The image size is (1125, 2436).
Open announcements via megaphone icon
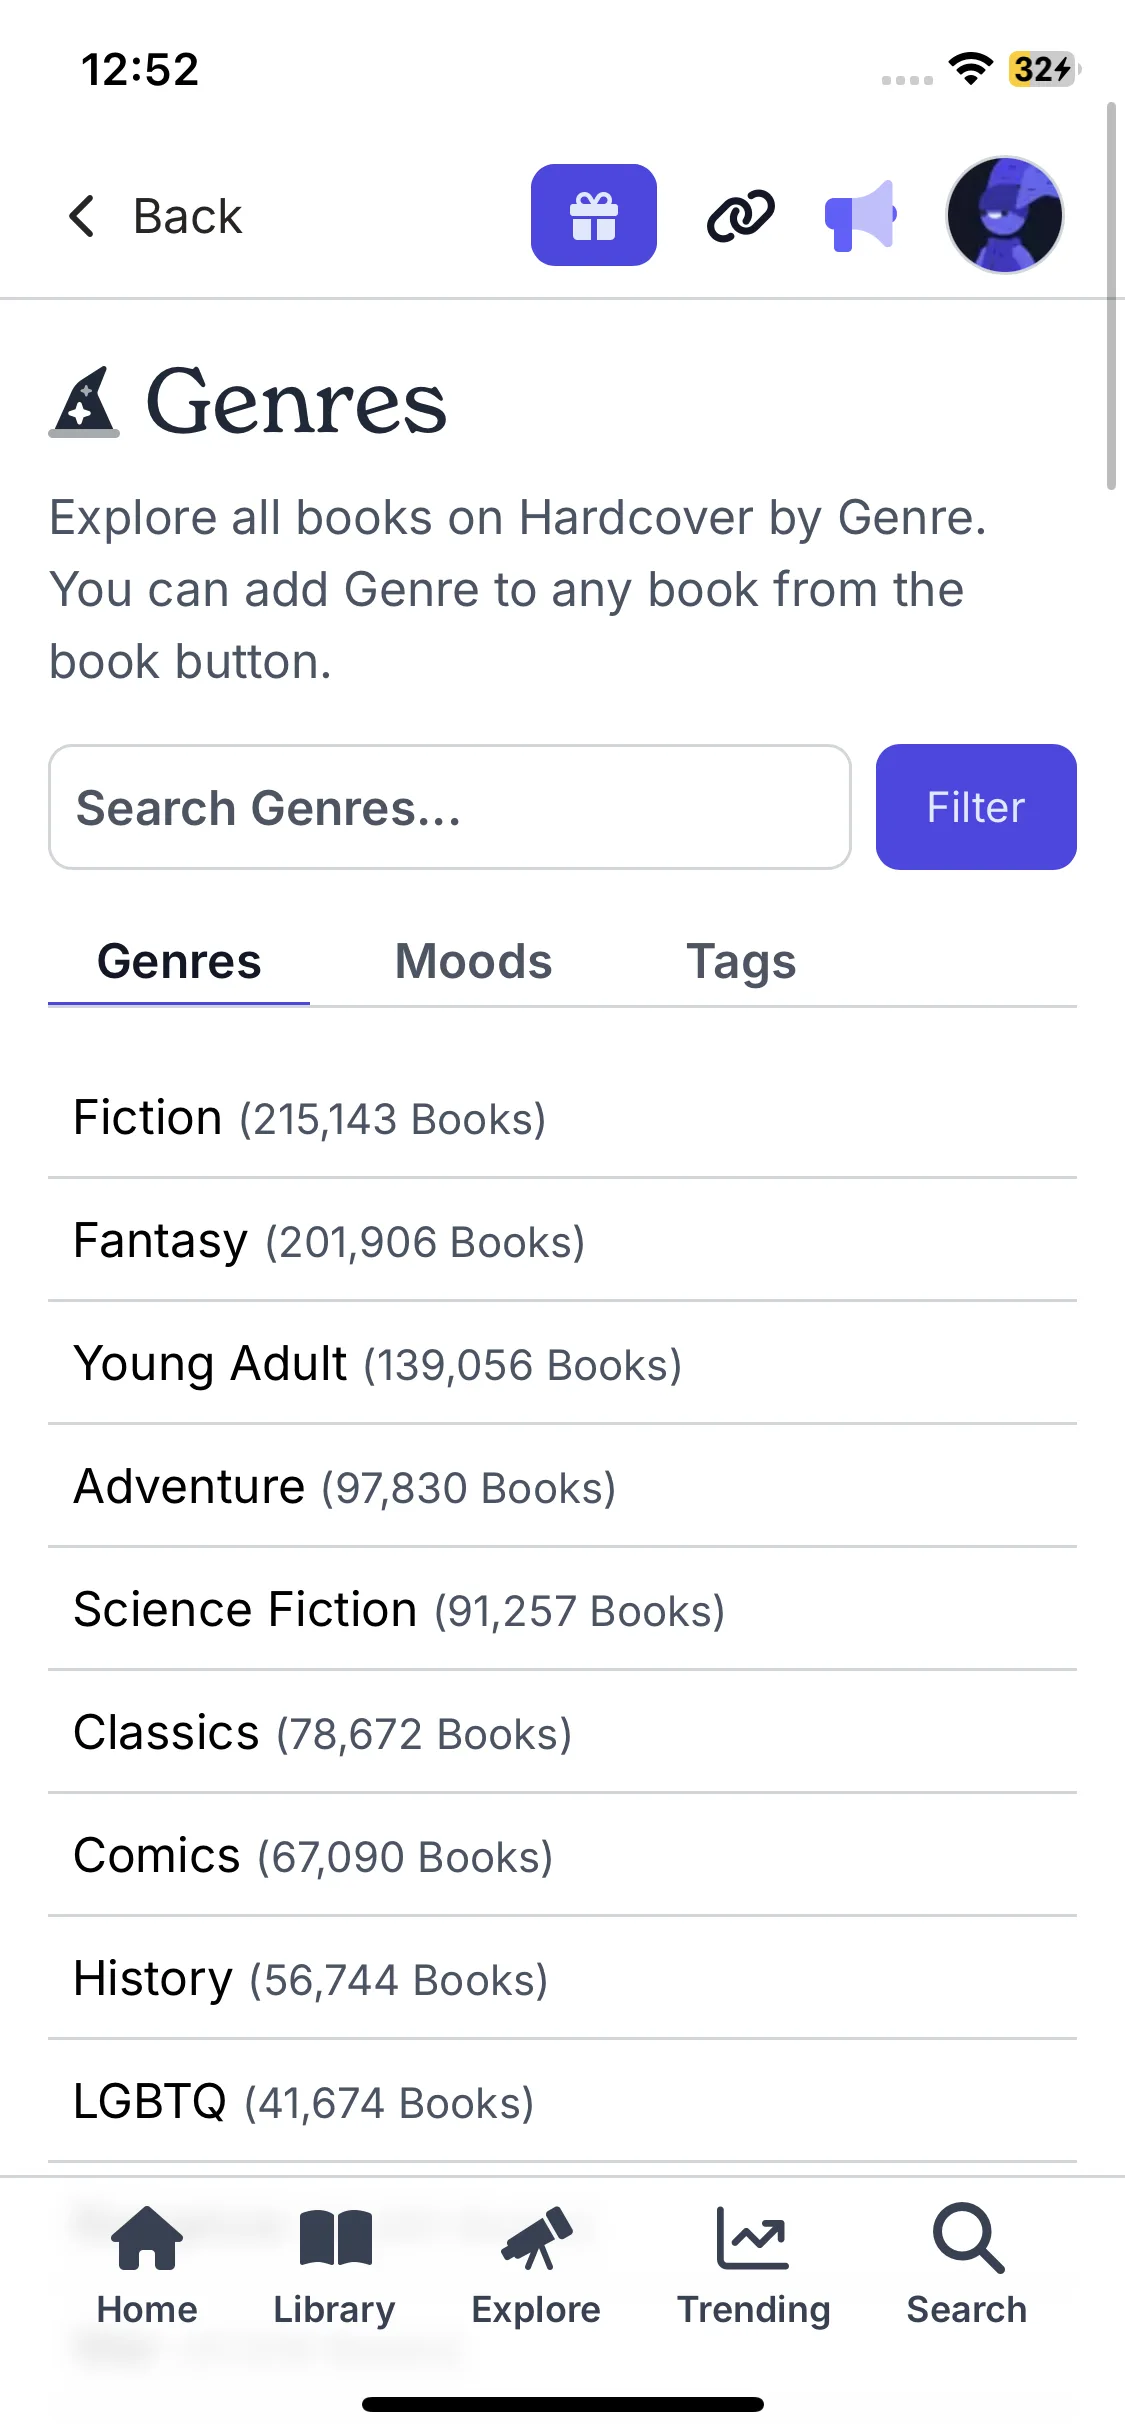point(860,215)
